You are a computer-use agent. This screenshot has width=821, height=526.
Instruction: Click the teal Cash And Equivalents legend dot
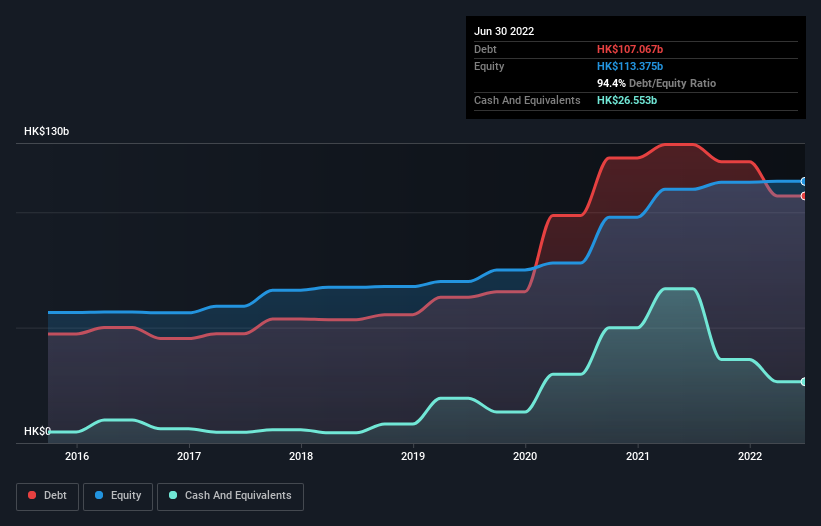[x=173, y=495]
